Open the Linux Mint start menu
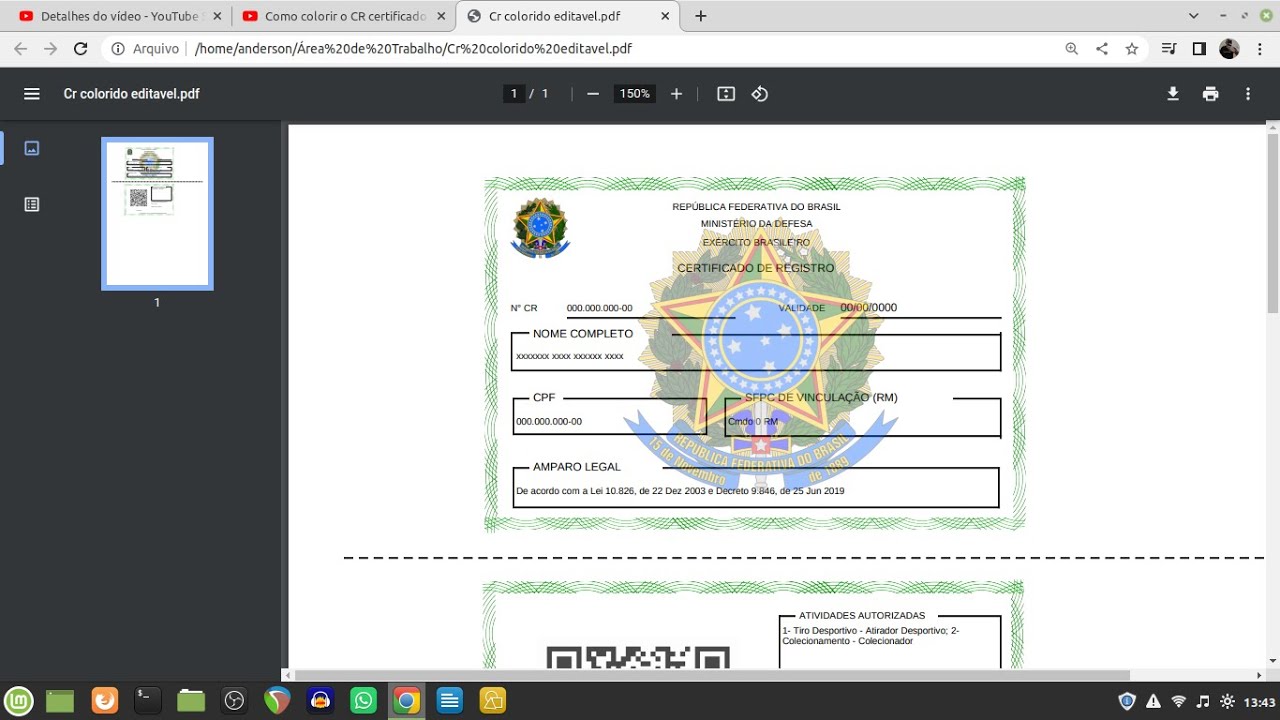 pyautogui.click(x=19, y=701)
